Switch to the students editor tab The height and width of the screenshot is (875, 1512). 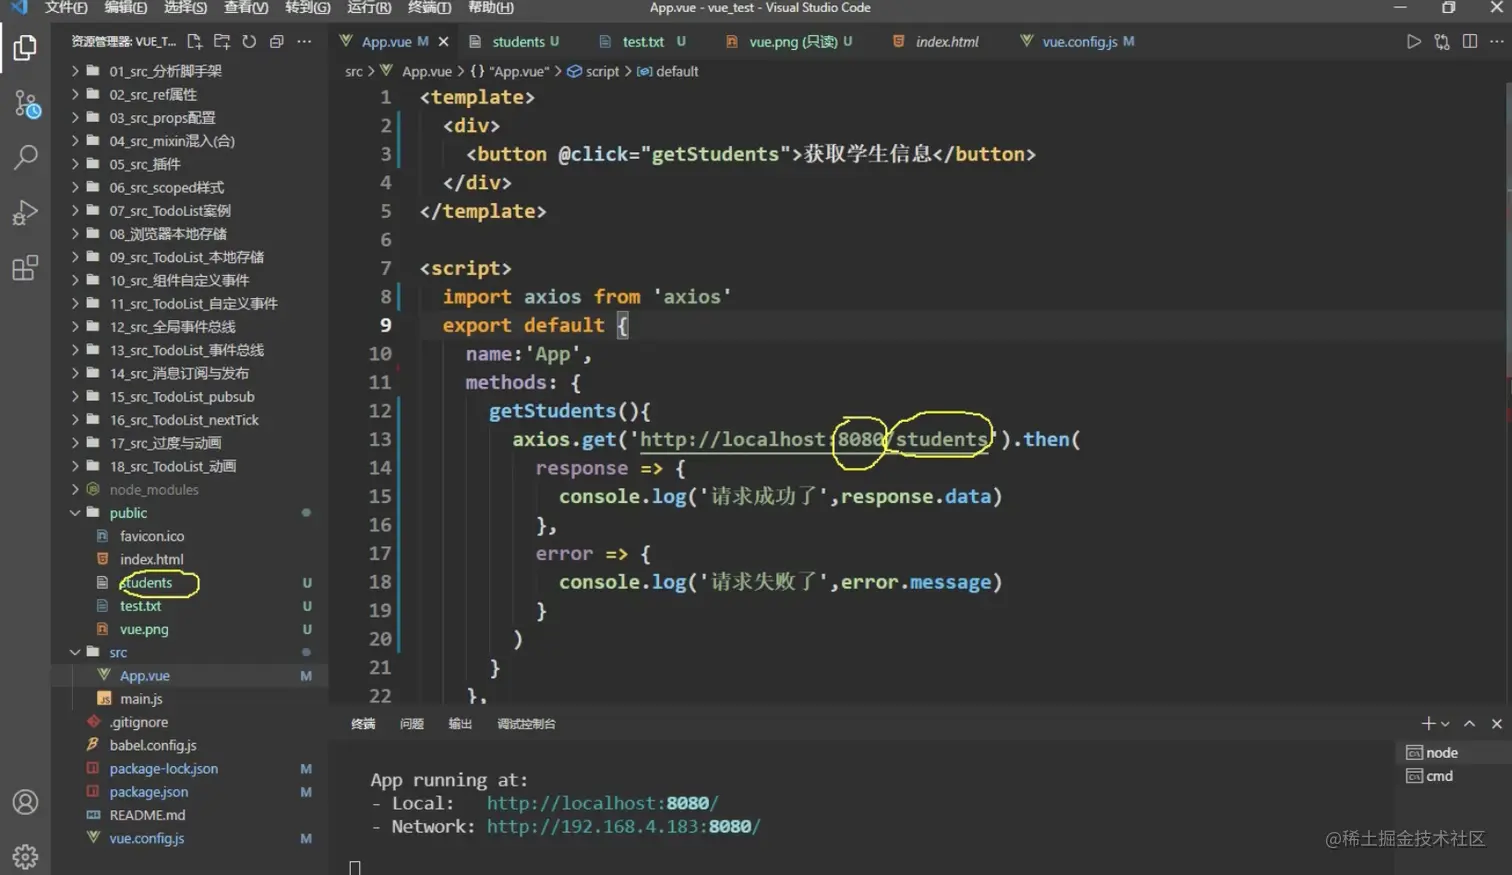pos(516,41)
